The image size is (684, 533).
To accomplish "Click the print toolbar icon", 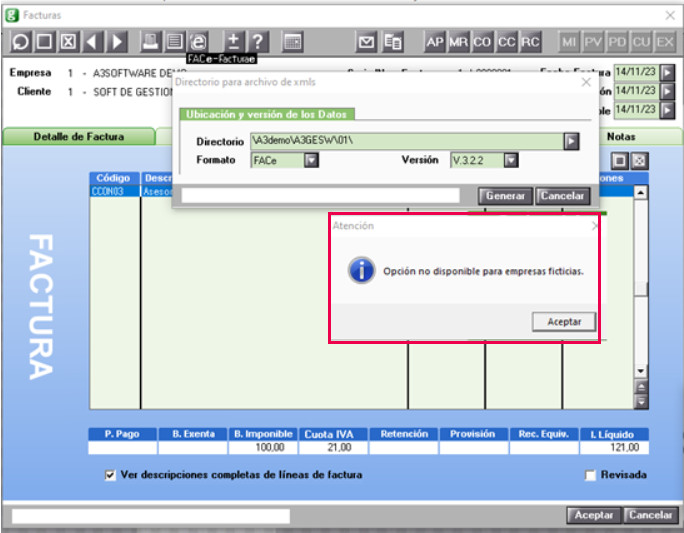I will pyautogui.click(x=151, y=42).
